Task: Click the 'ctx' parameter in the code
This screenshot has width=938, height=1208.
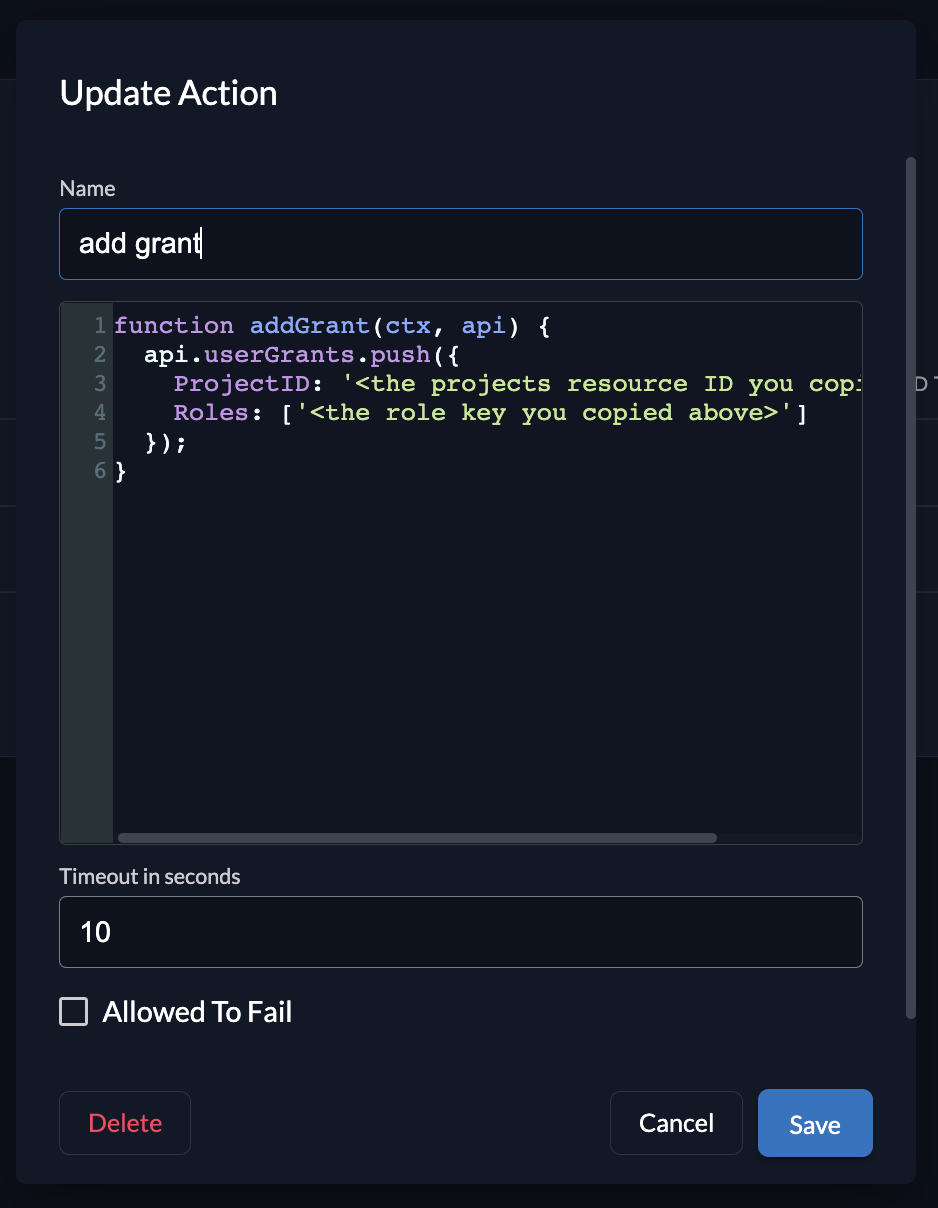Action: click(x=409, y=326)
